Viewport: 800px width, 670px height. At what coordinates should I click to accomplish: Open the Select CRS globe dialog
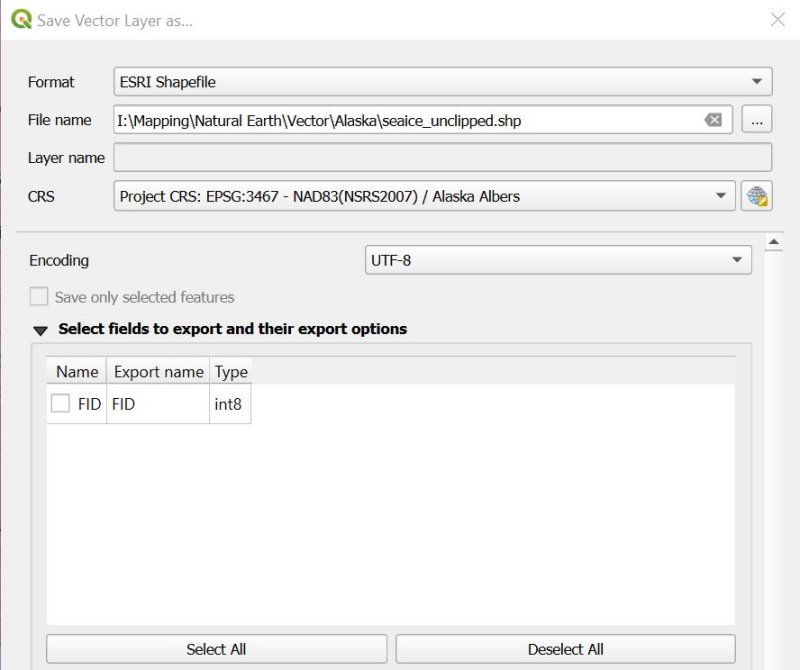(757, 196)
